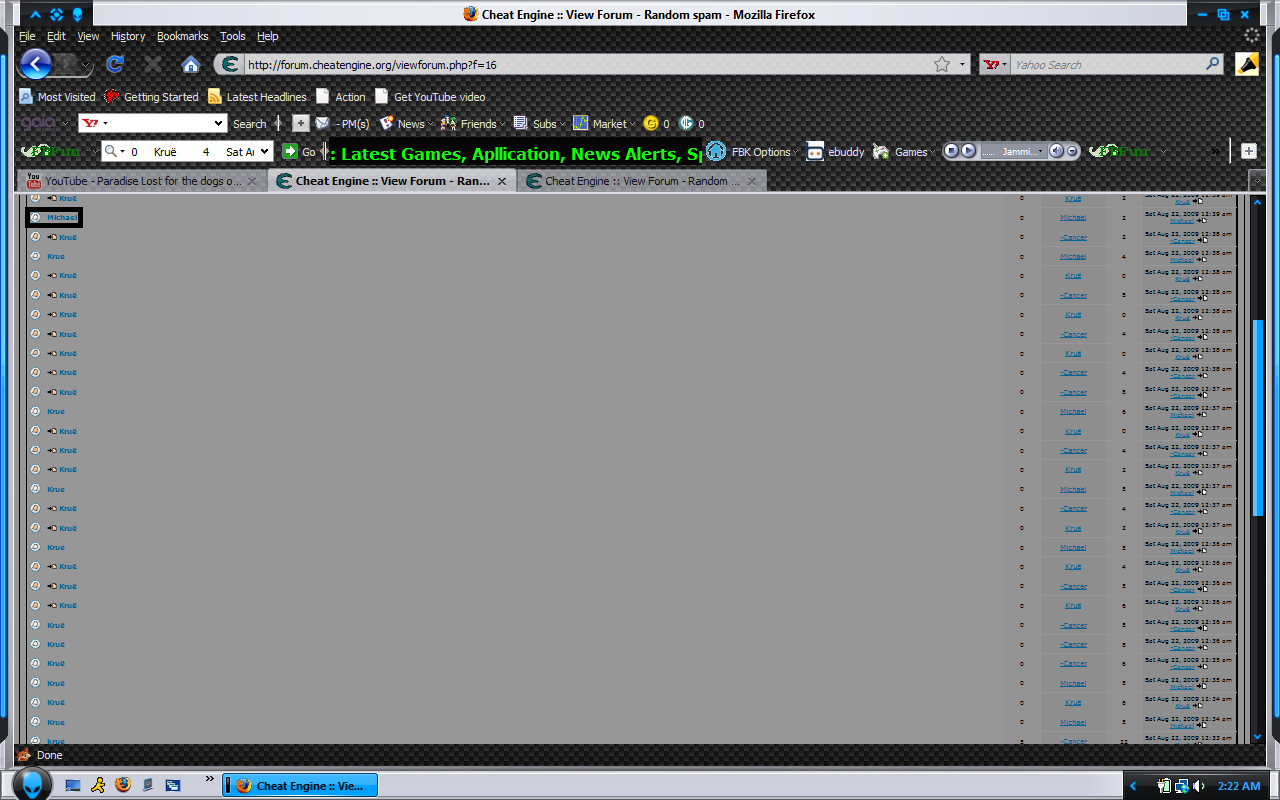Reload the page with the refresh icon

115,65
